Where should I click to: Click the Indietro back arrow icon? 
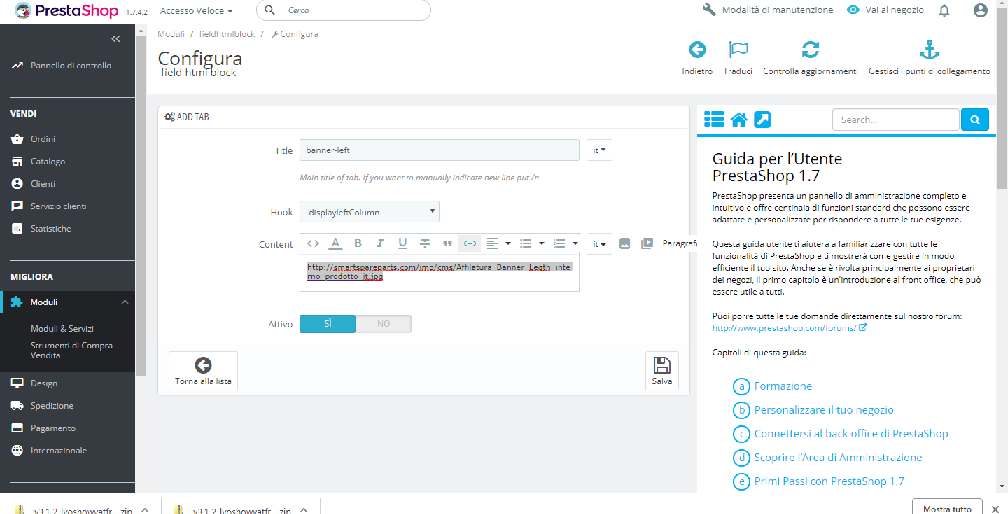pos(697,49)
